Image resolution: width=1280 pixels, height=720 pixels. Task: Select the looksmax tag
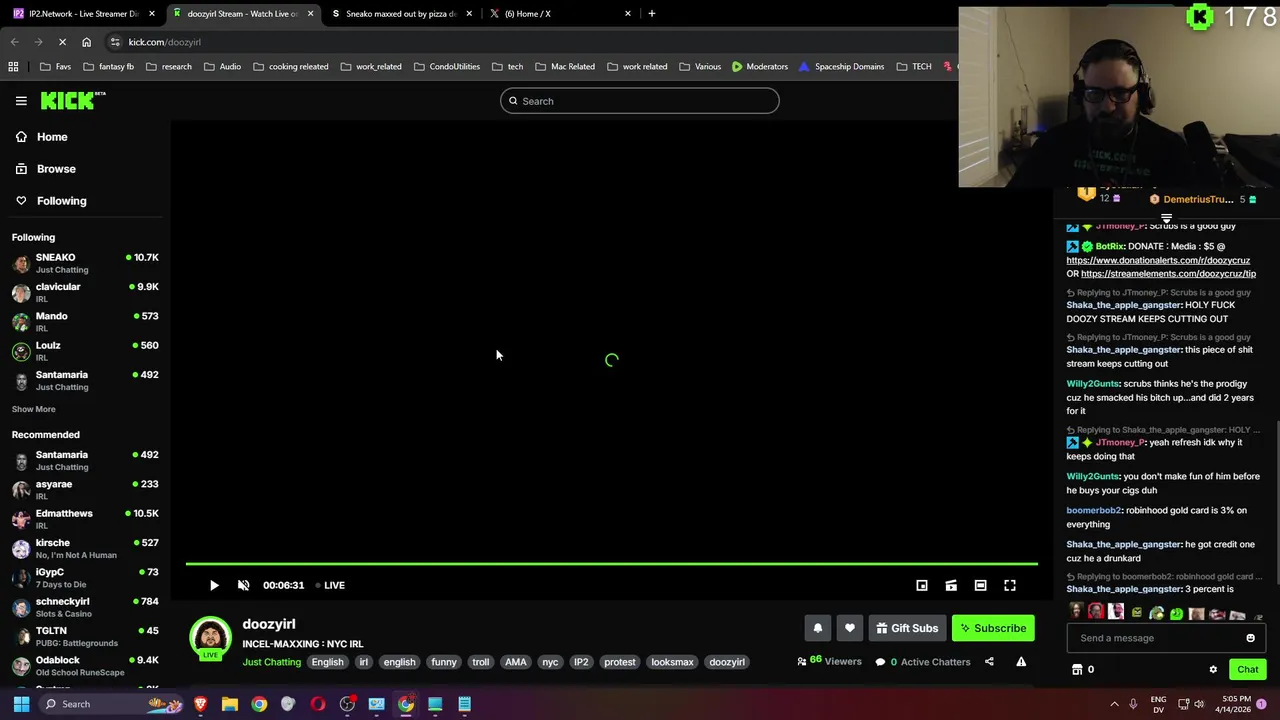point(672,662)
